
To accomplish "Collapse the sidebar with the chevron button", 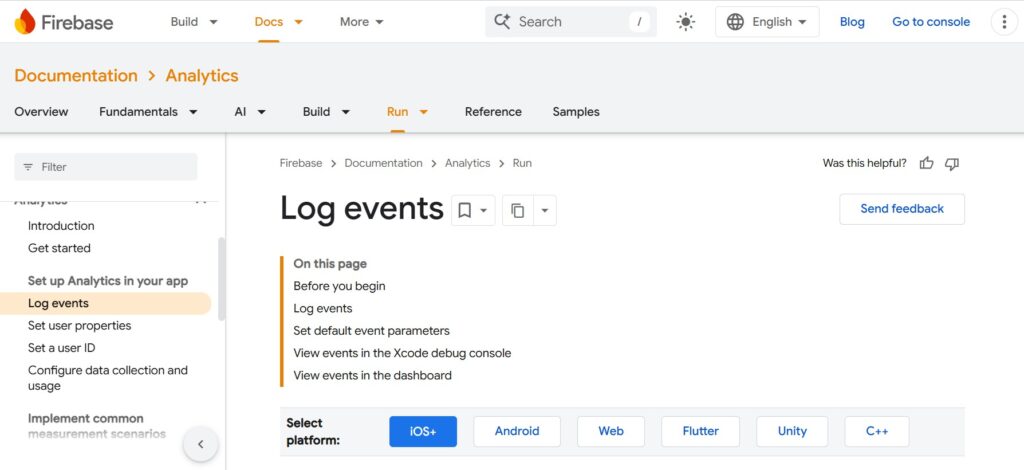I will pyautogui.click(x=200, y=444).
